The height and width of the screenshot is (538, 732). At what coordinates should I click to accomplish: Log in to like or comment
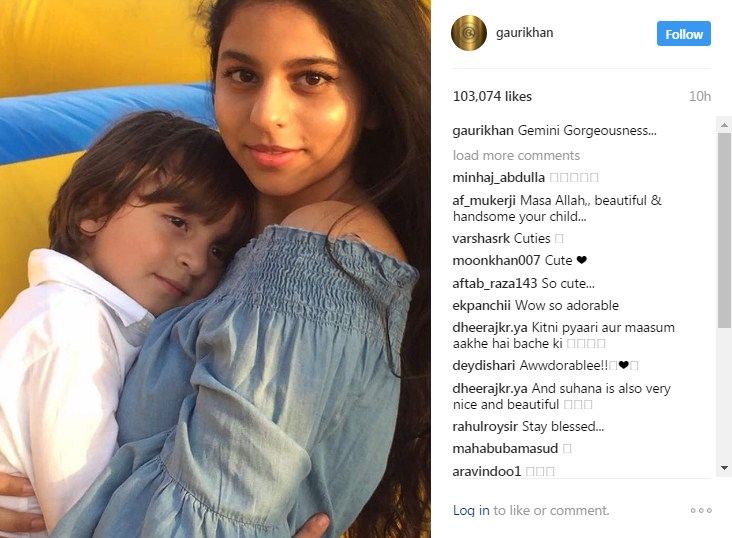pos(471,510)
